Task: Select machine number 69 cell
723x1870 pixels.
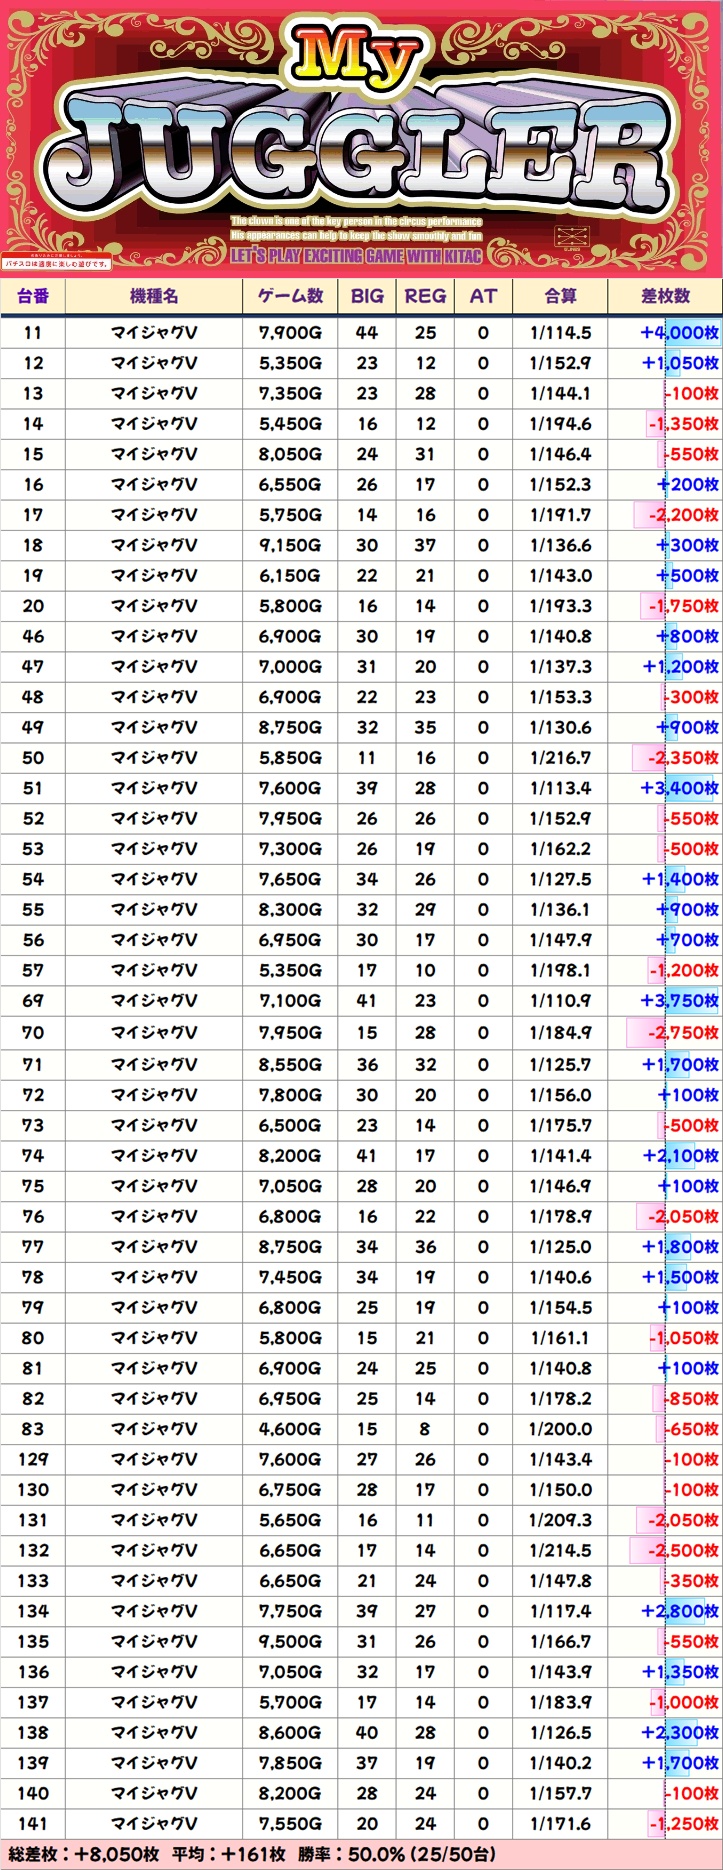Action: (33, 1000)
